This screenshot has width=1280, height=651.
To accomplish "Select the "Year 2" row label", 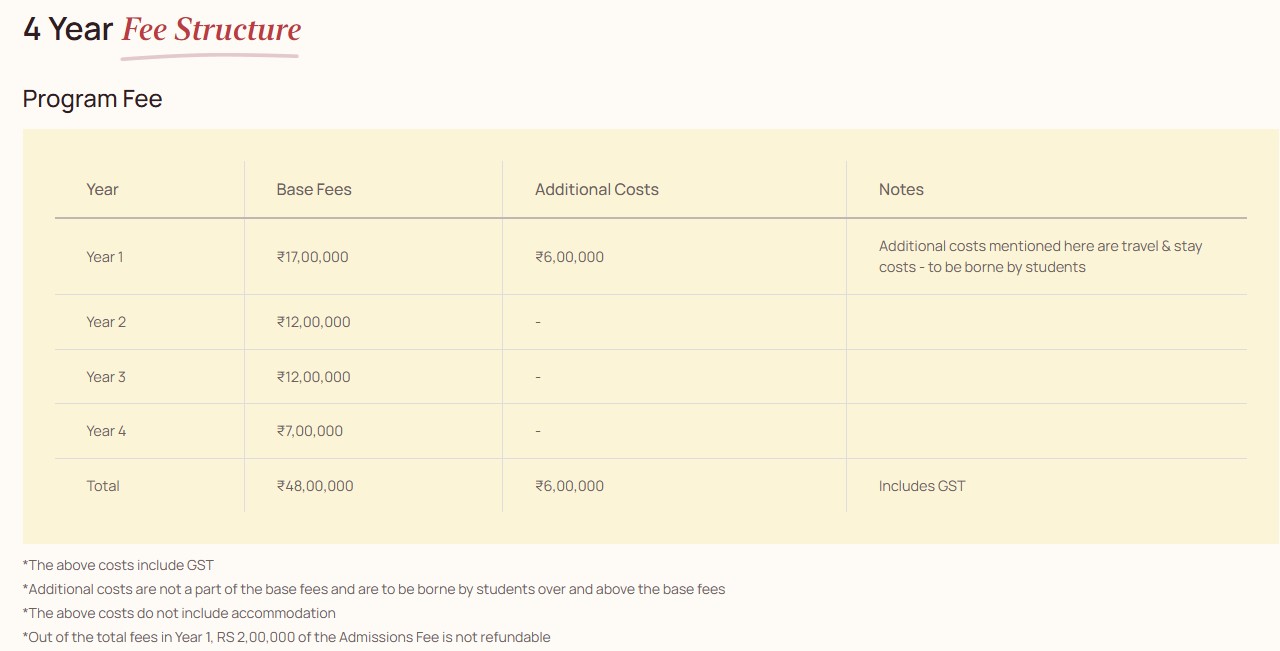I will (x=106, y=322).
